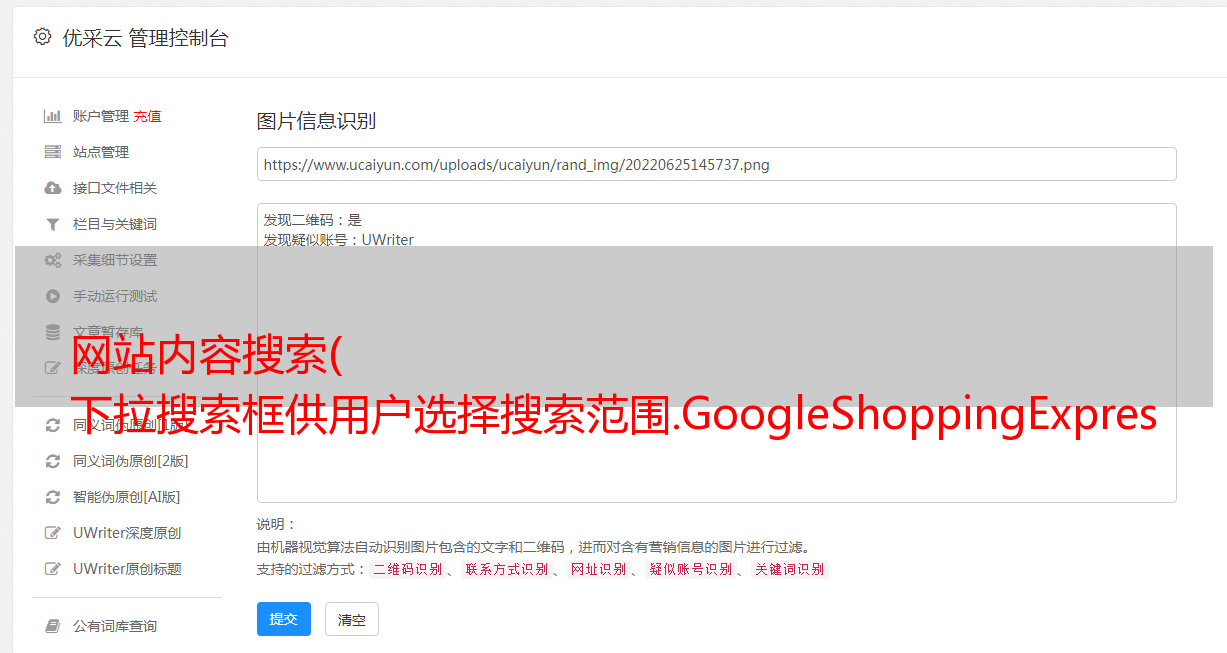Screen dimensions: 1227x653
Task: Select 栏目与关键词 in sidebar
Action: (x=115, y=224)
